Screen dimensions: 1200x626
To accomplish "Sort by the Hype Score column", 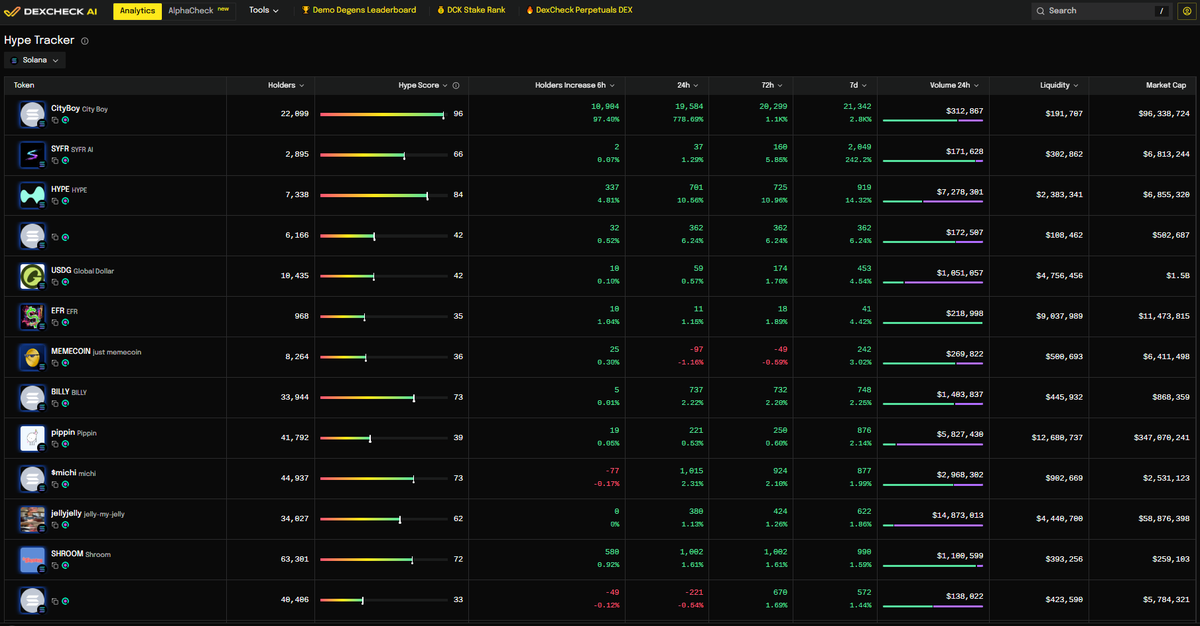I will 424,86.
